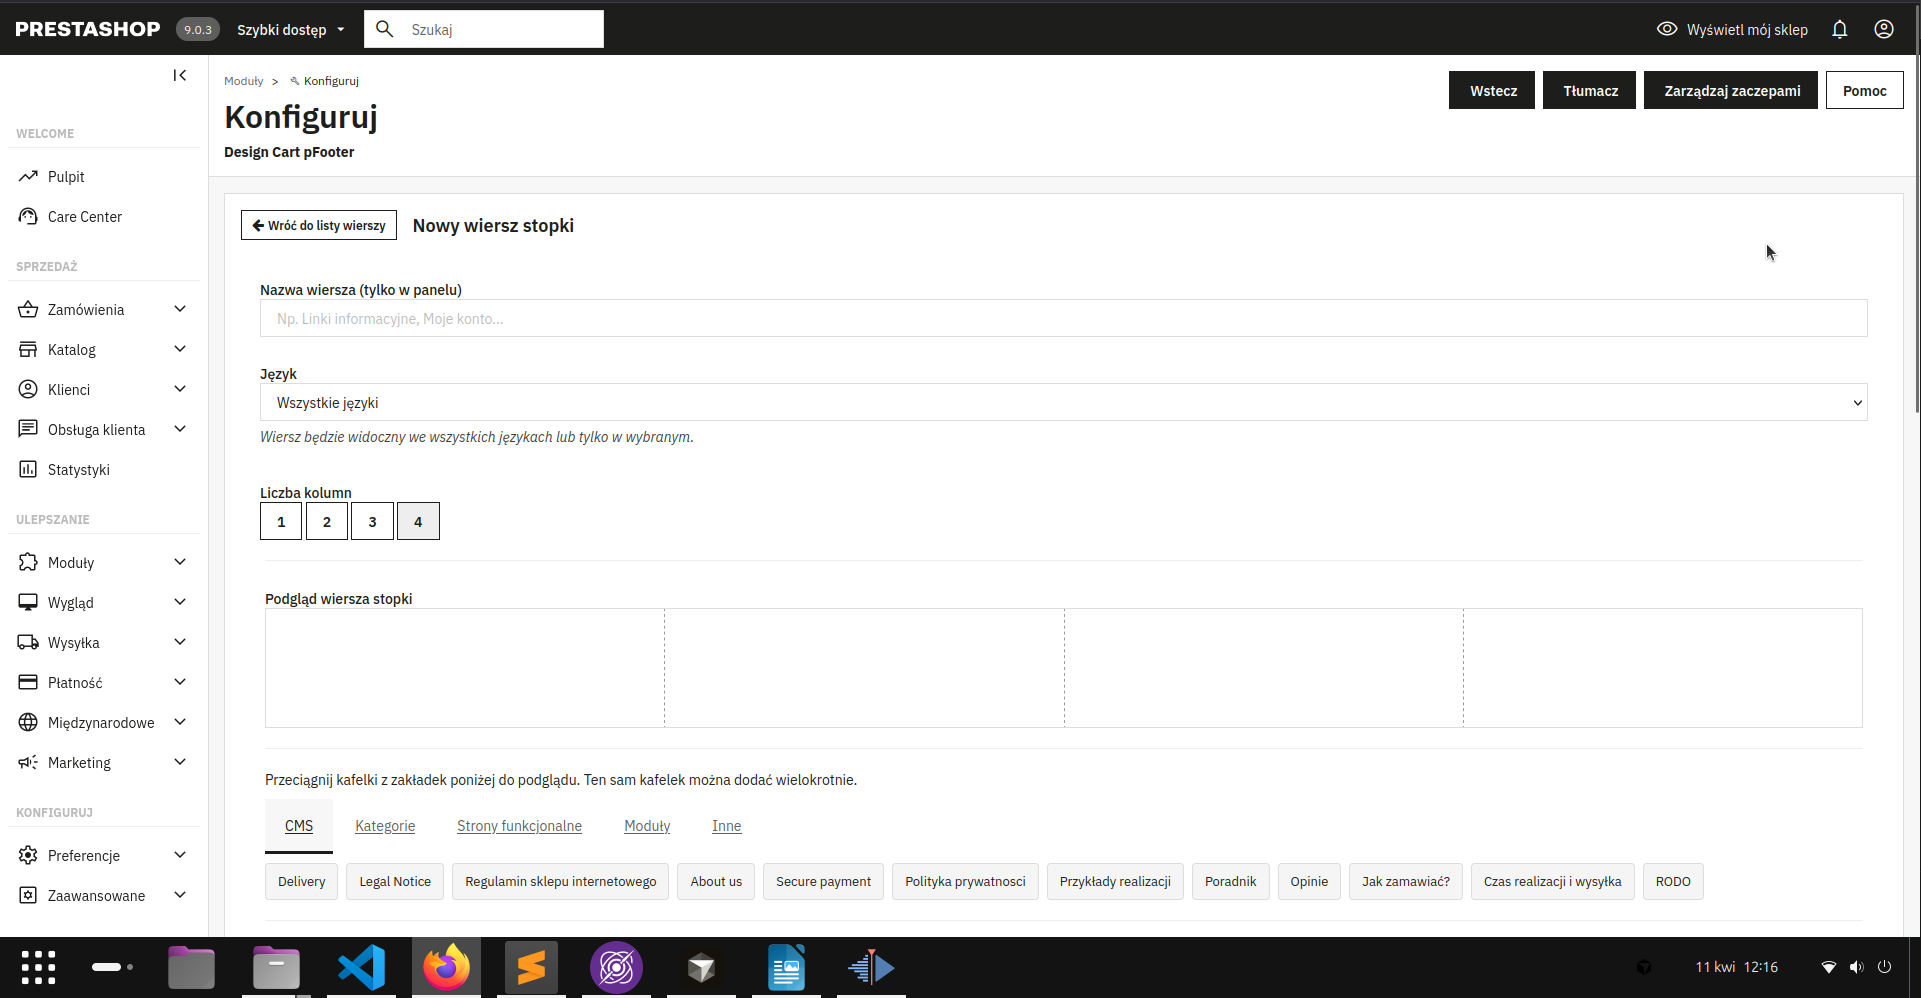Switch to the Kategorie tab
Screen dimensions: 1921x998
click(x=385, y=826)
